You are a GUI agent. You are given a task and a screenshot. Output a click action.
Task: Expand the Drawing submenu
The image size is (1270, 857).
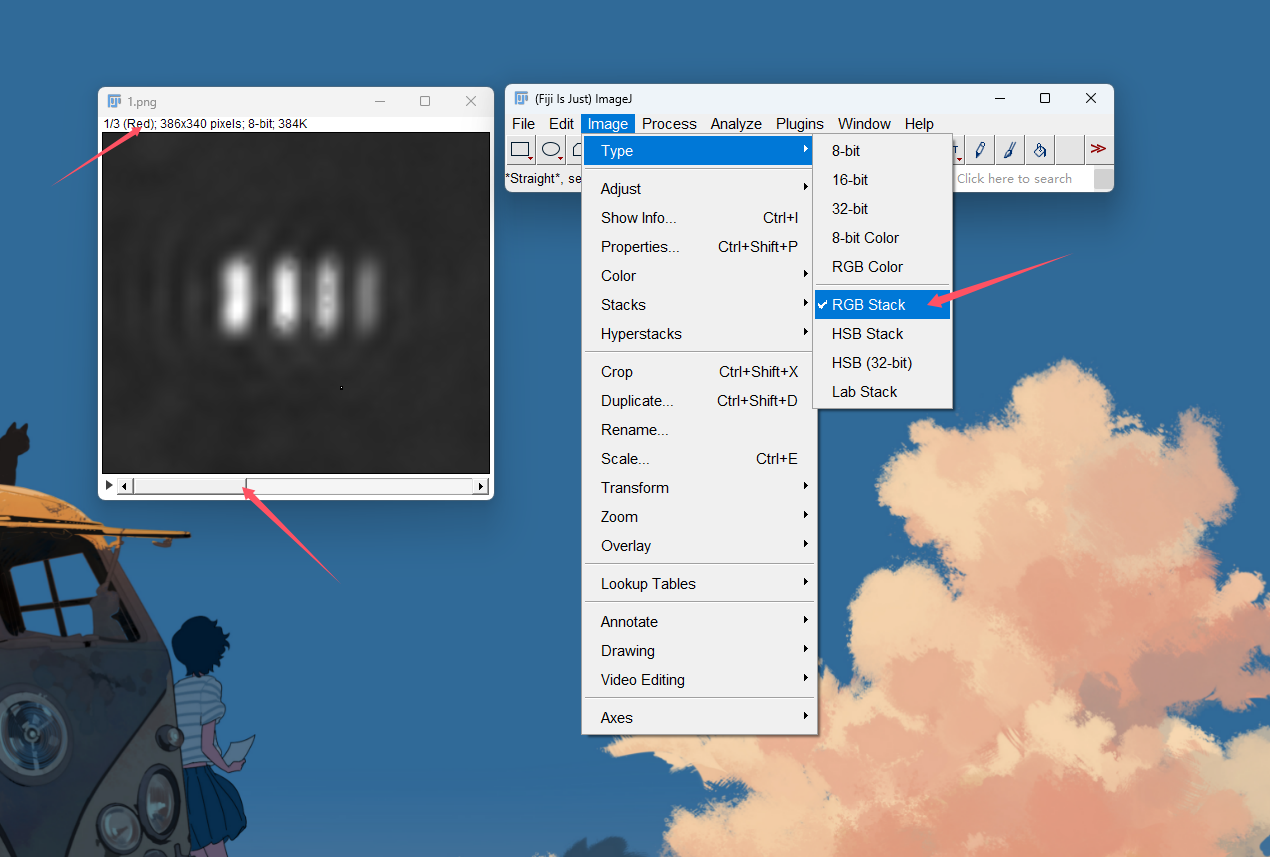[700, 651]
